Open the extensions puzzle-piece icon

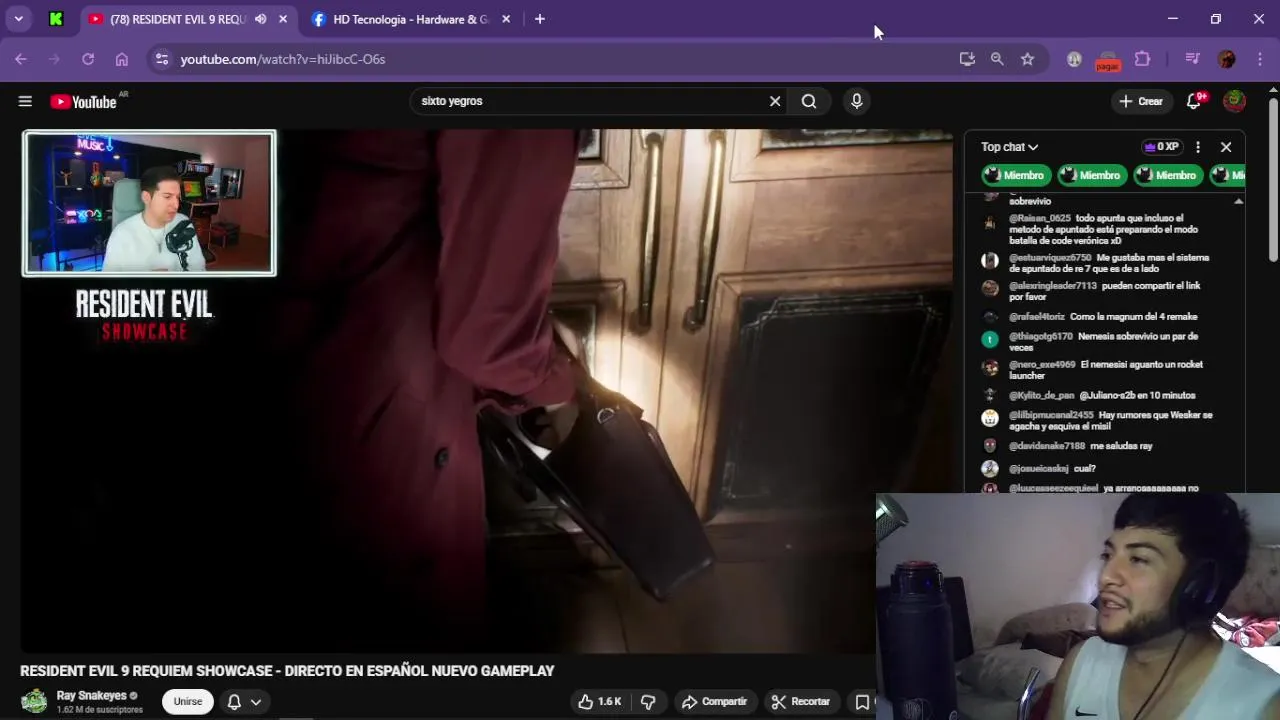[x=1142, y=59]
